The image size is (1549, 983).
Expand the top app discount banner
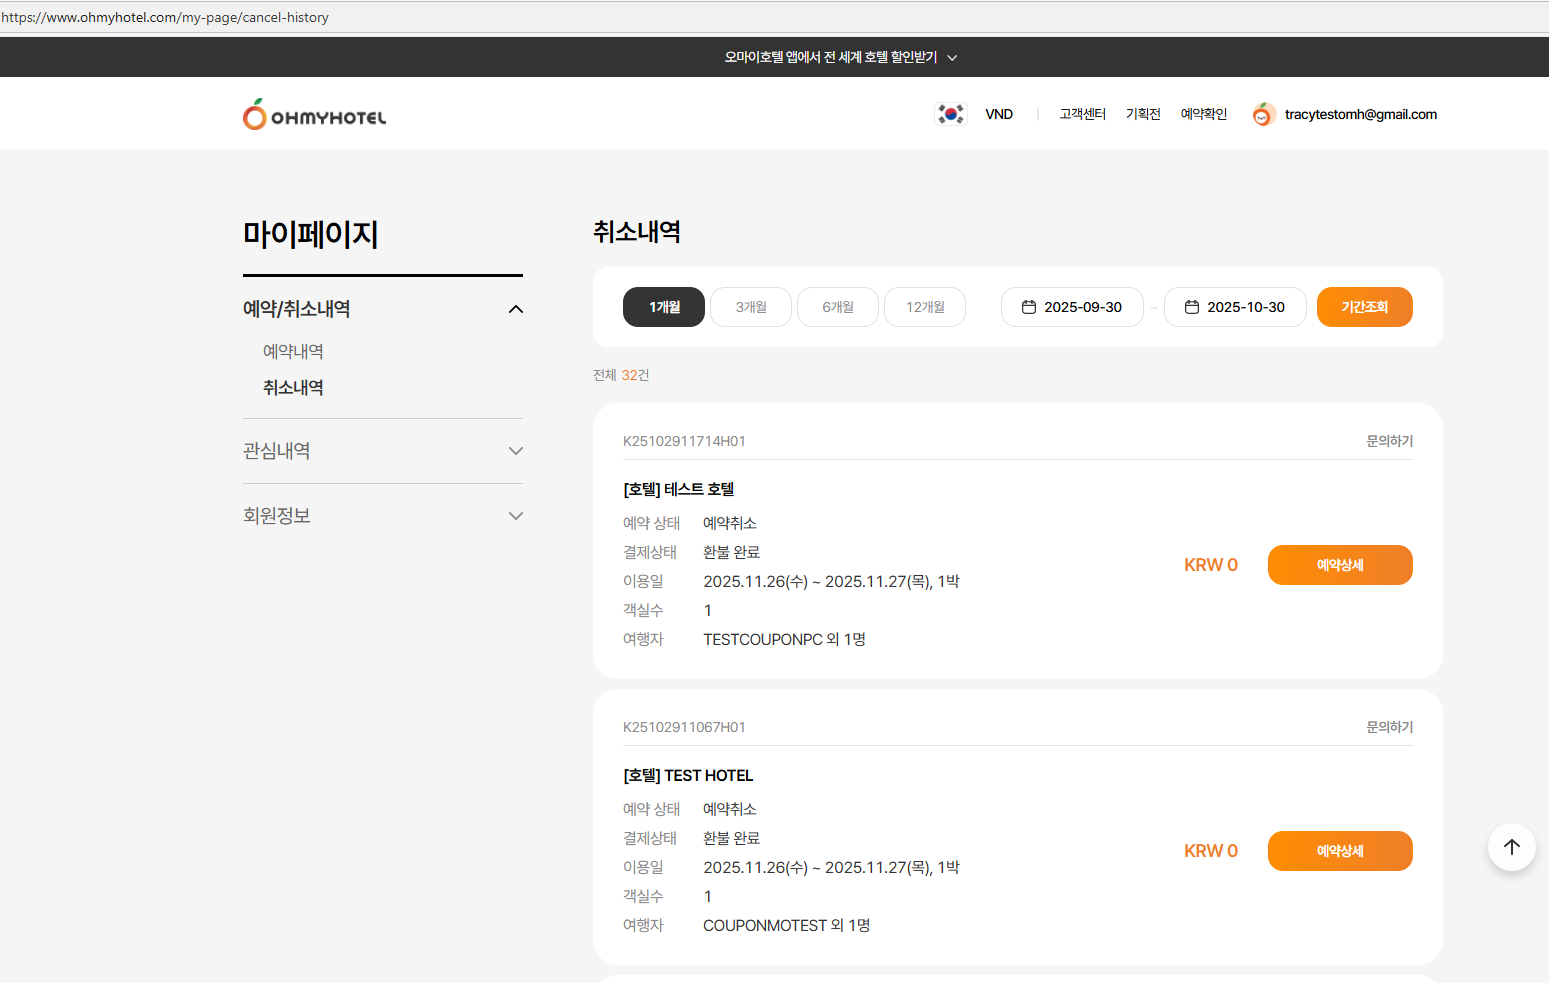[840, 58]
